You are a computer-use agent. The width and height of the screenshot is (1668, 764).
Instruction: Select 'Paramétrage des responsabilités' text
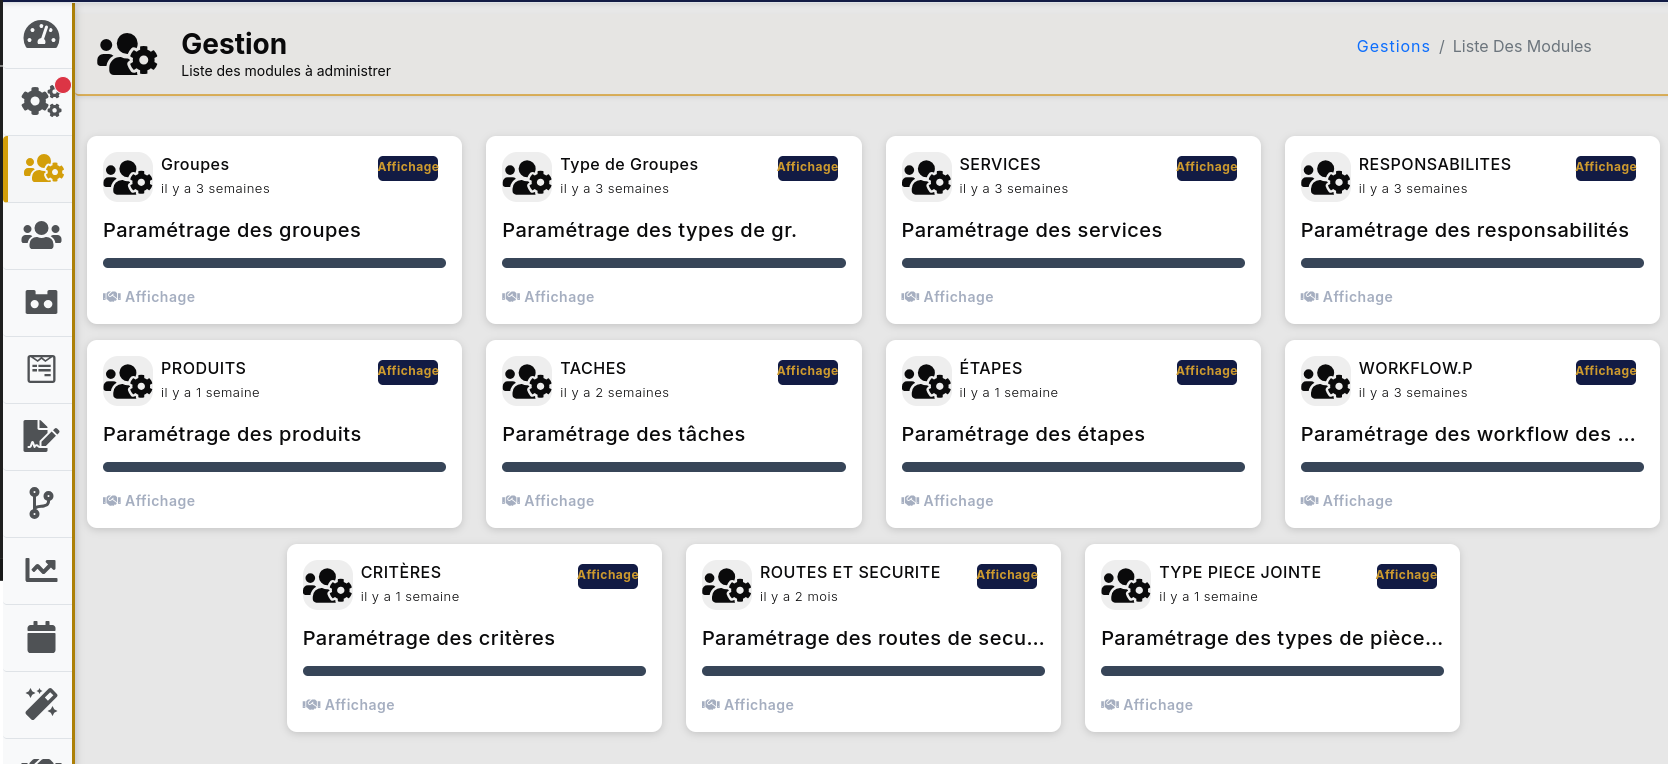(1465, 230)
